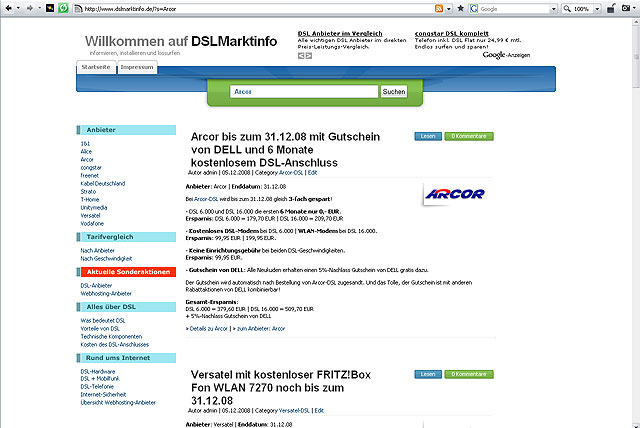This screenshot has width=640, height=428.
Task: Focus the Google search box
Action: click(514, 9)
